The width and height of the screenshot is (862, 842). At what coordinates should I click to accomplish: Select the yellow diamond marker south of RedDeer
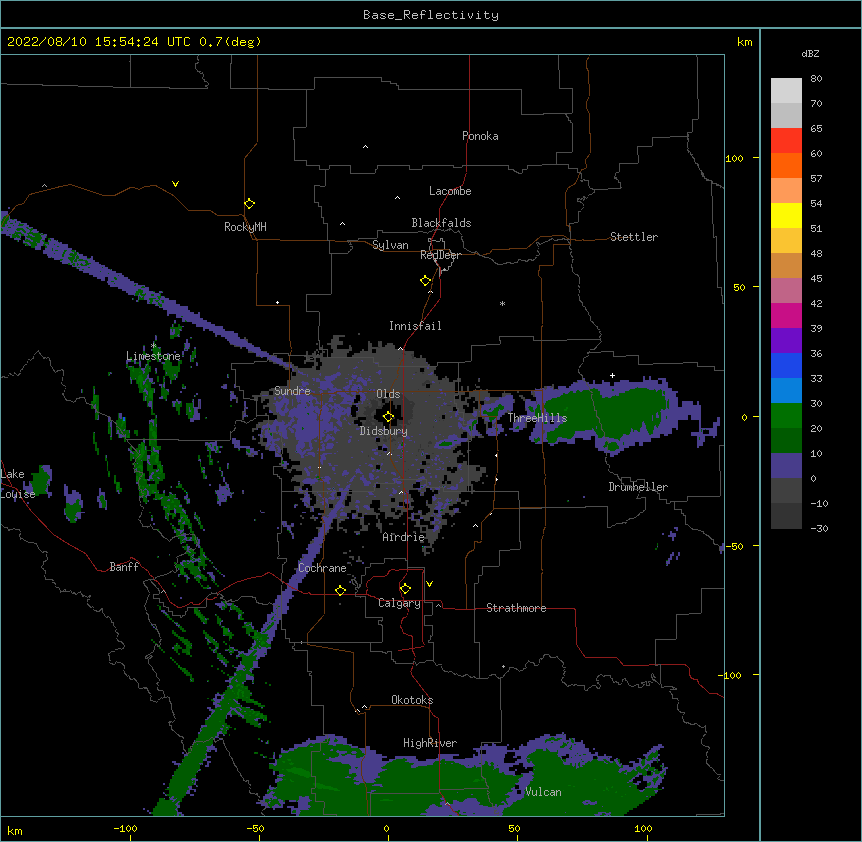(426, 281)
